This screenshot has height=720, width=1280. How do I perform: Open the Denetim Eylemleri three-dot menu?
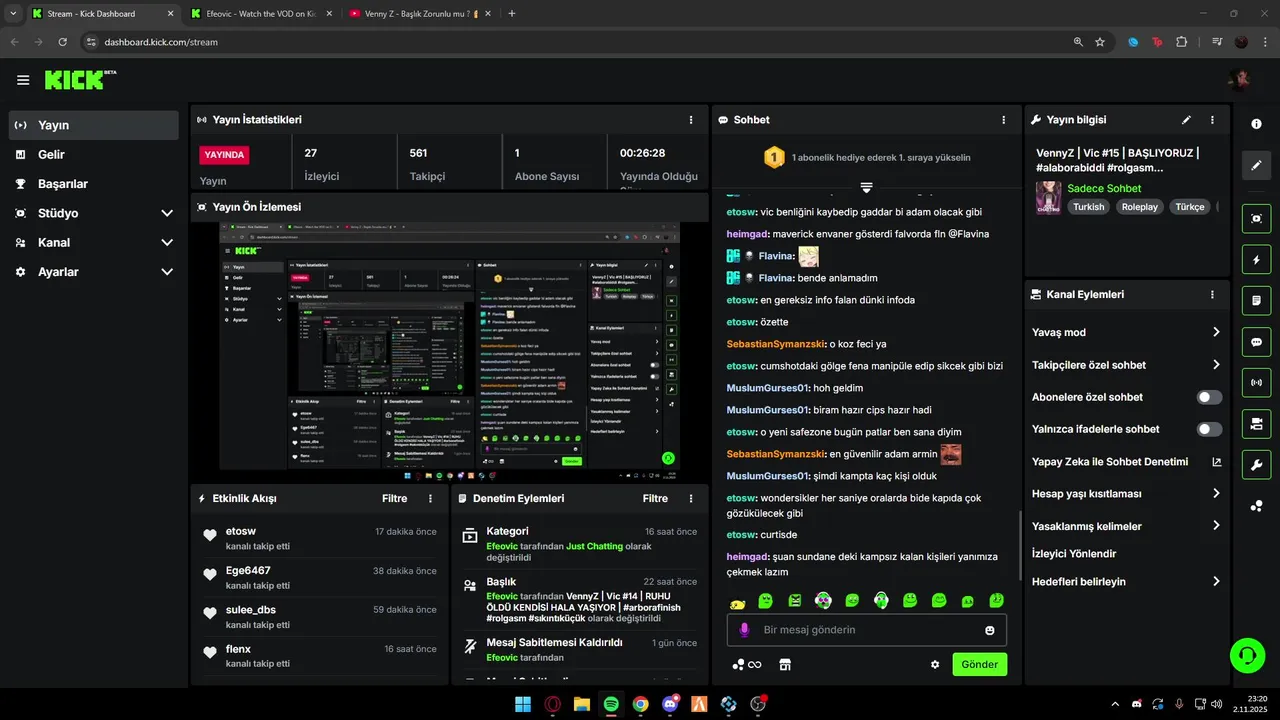(691, 498)
